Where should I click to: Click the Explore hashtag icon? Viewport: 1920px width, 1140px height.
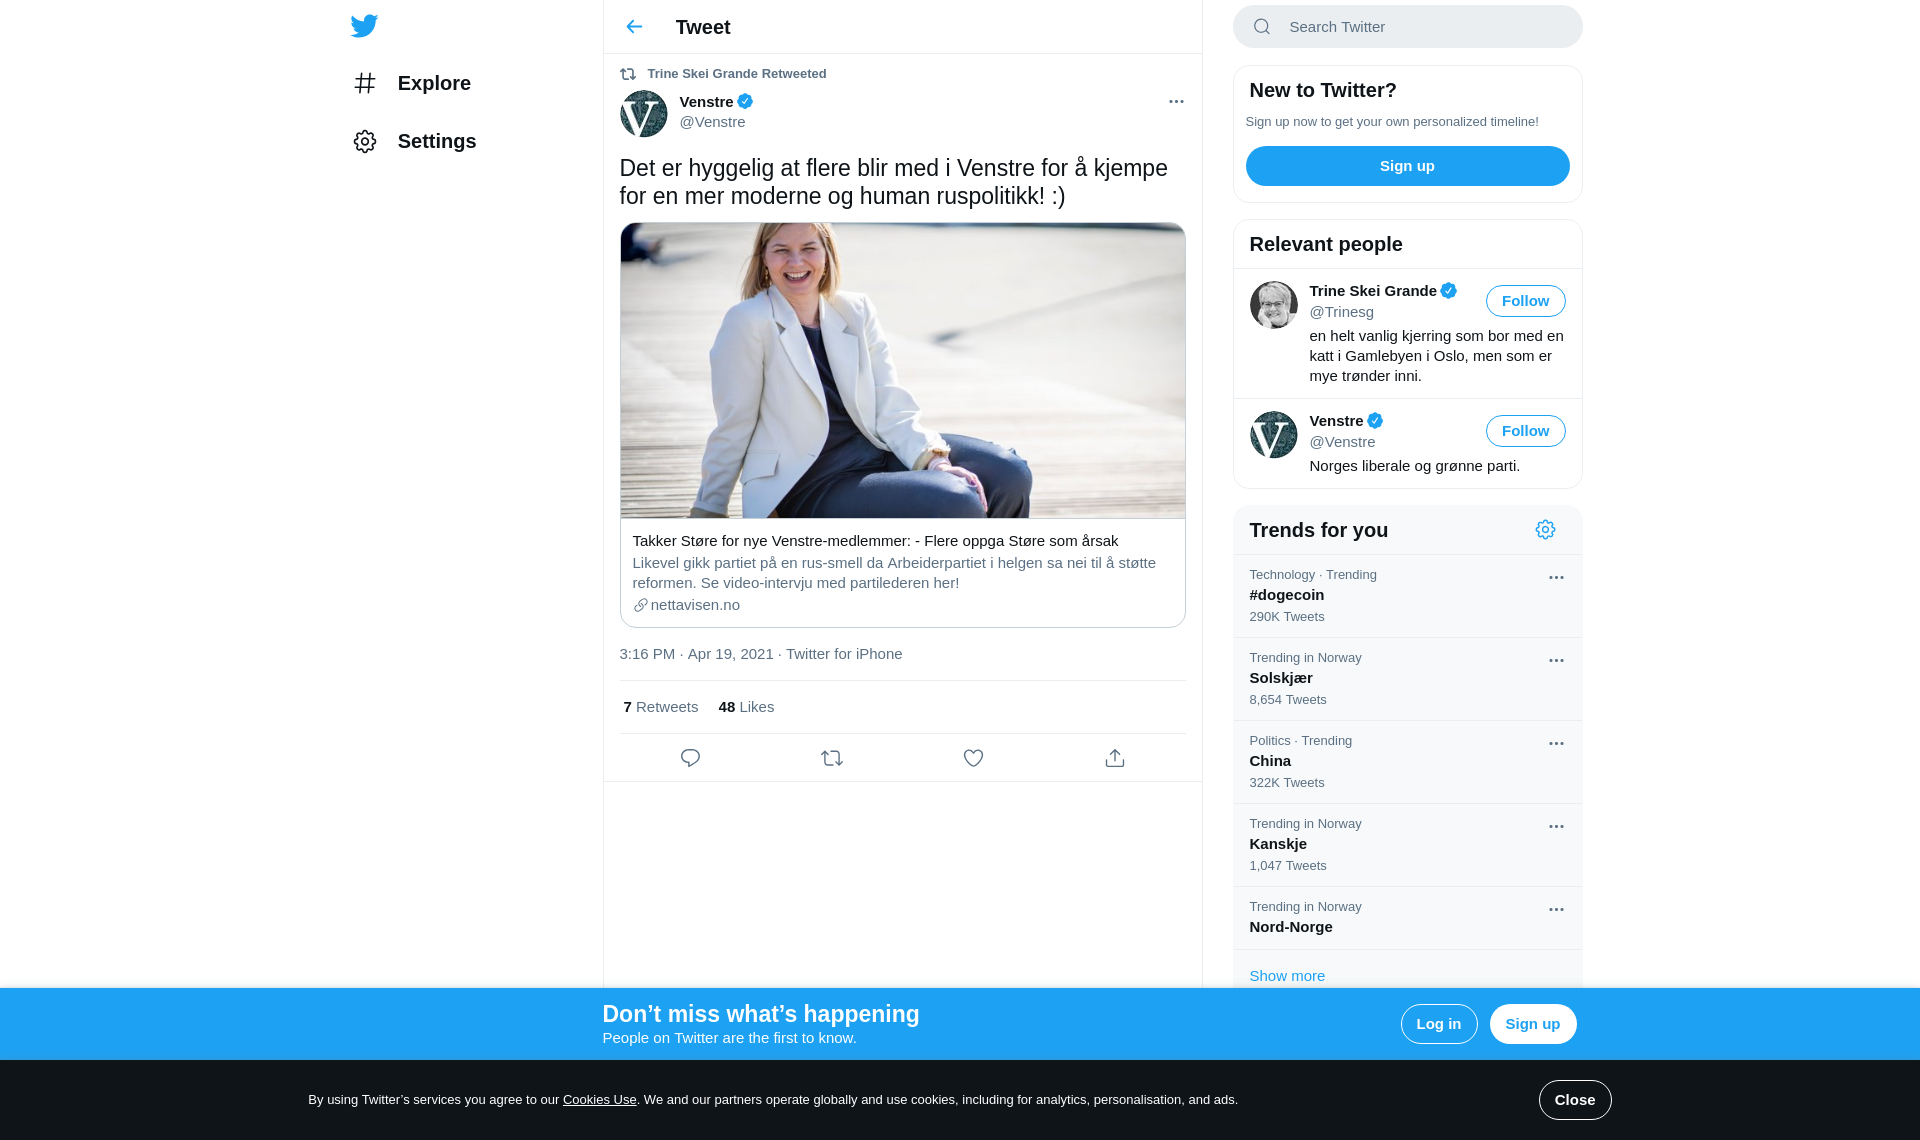click(365, 83)
